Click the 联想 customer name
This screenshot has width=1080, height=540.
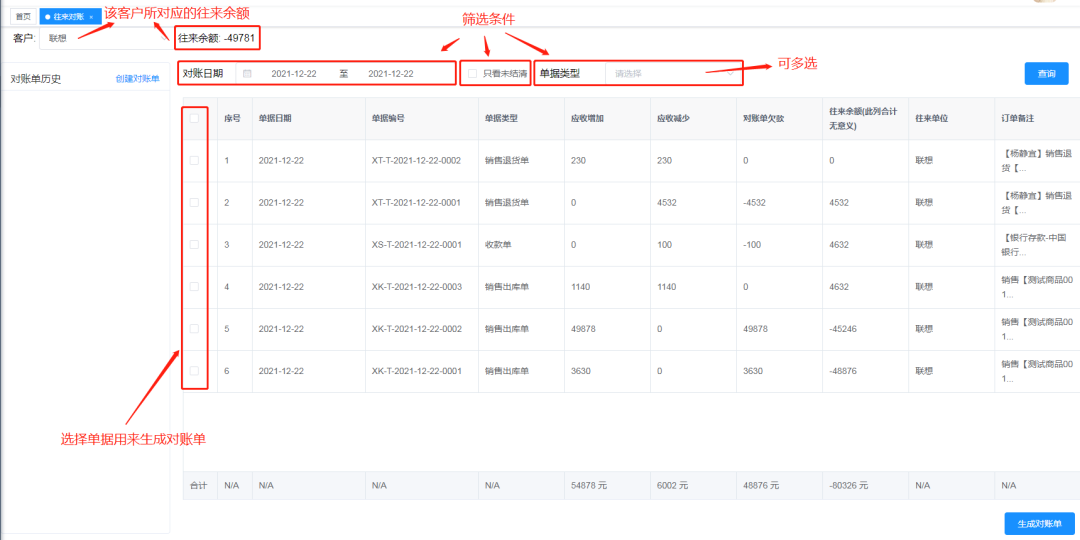pyautogui.click(x=58, y=38)
